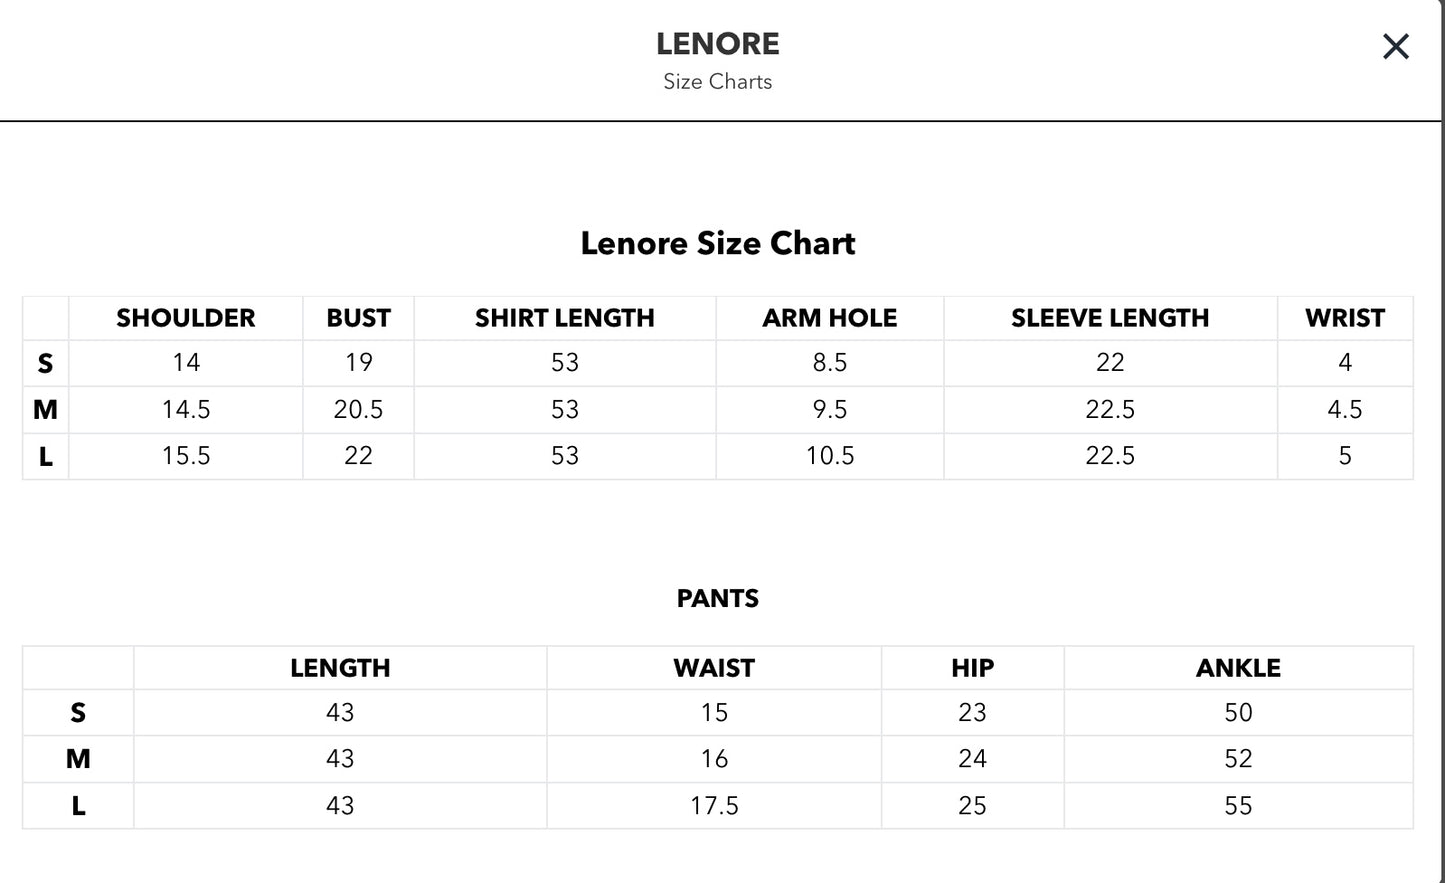The width and height of the screenshot is (1445, 883).
Task: Select the pants length value 43 for size S
Action: [x=339, y=712]
